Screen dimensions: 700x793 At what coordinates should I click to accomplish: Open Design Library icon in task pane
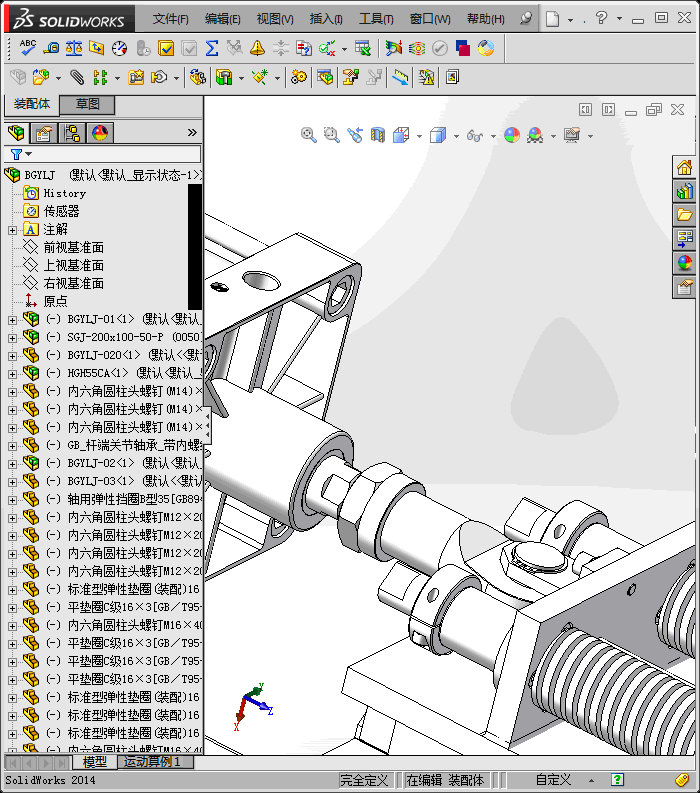(x=684, y=191)
